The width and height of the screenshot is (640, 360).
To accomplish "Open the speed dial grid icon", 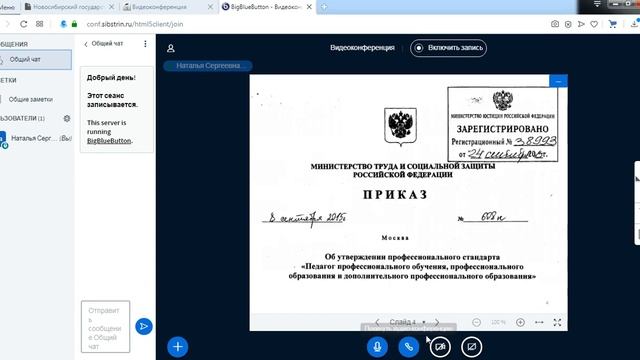I will 39,24.
